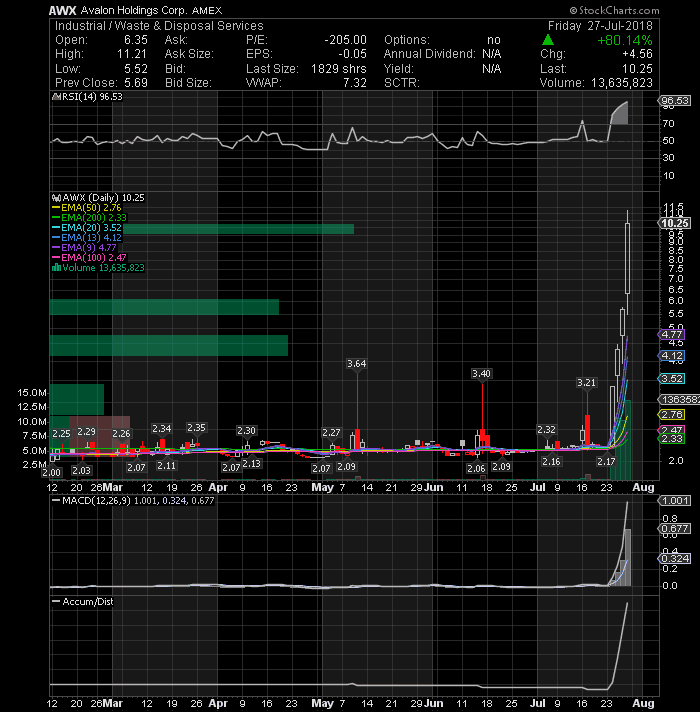Click the VWAP value 7.32
The image size is (700, 712).
click(355, 83)
